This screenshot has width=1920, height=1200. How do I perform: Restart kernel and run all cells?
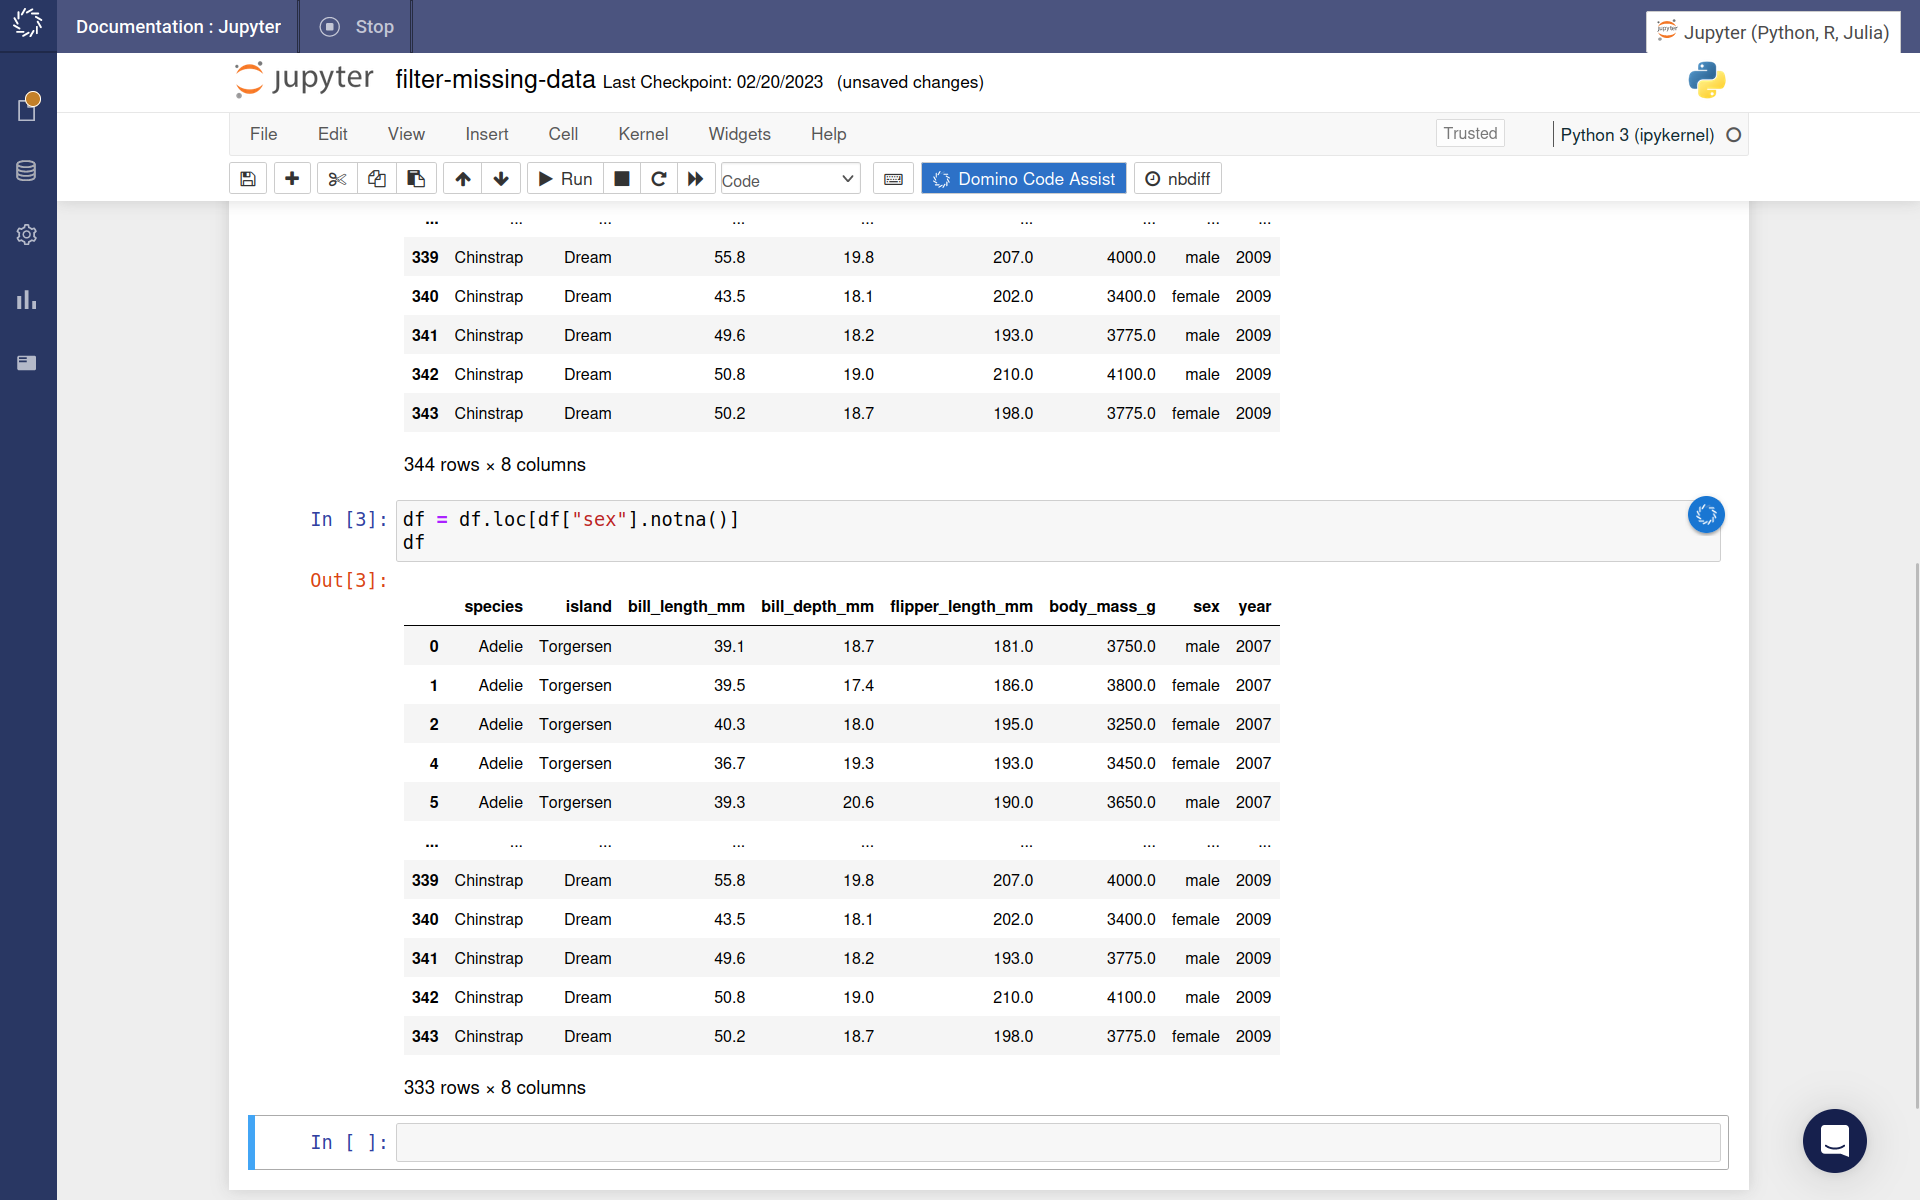click(696, 179)
